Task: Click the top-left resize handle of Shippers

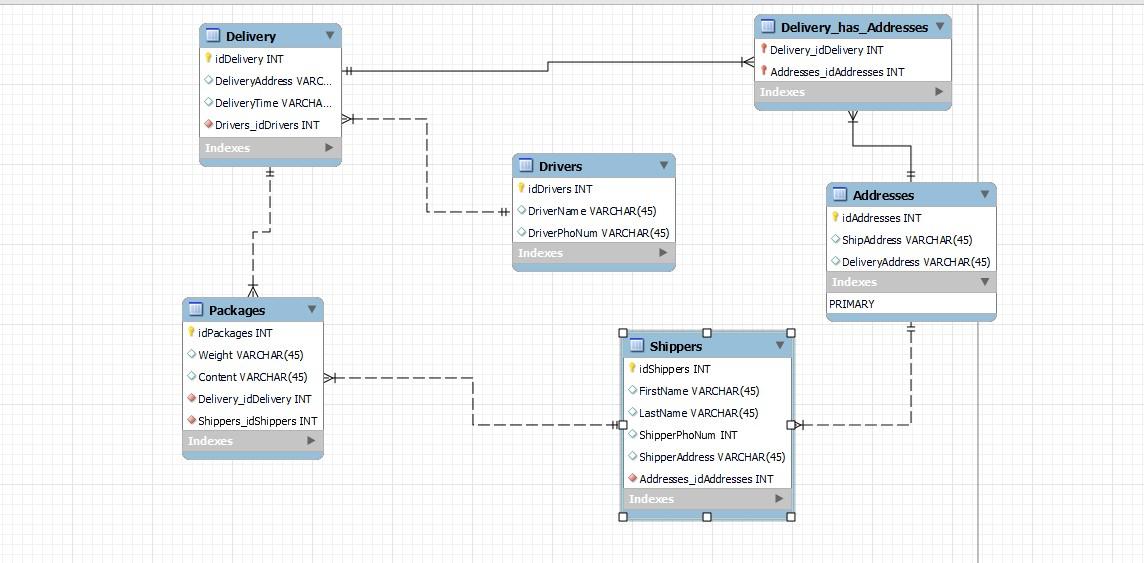Action: 623,333
